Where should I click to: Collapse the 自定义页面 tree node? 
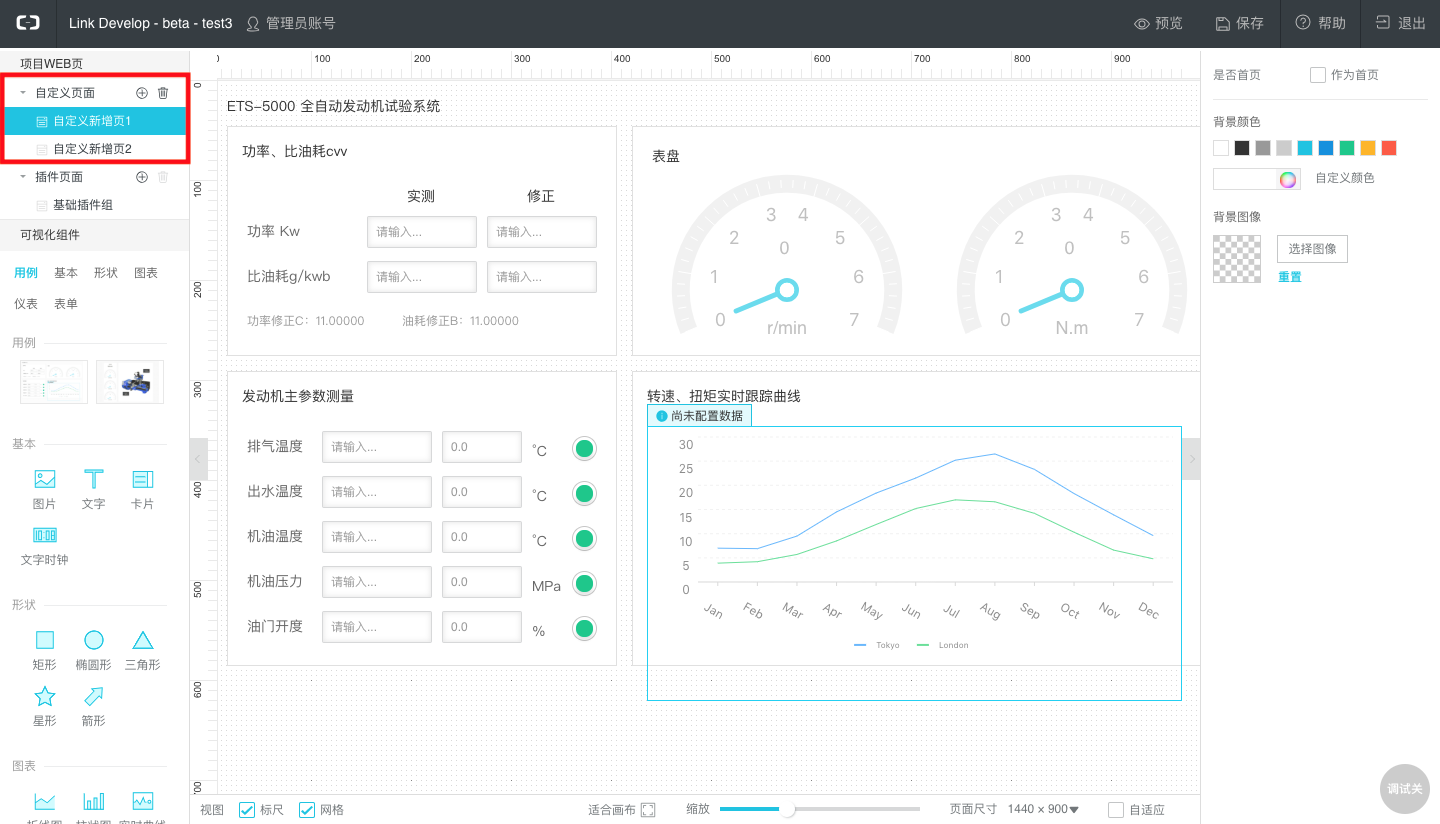pos(23,93)
